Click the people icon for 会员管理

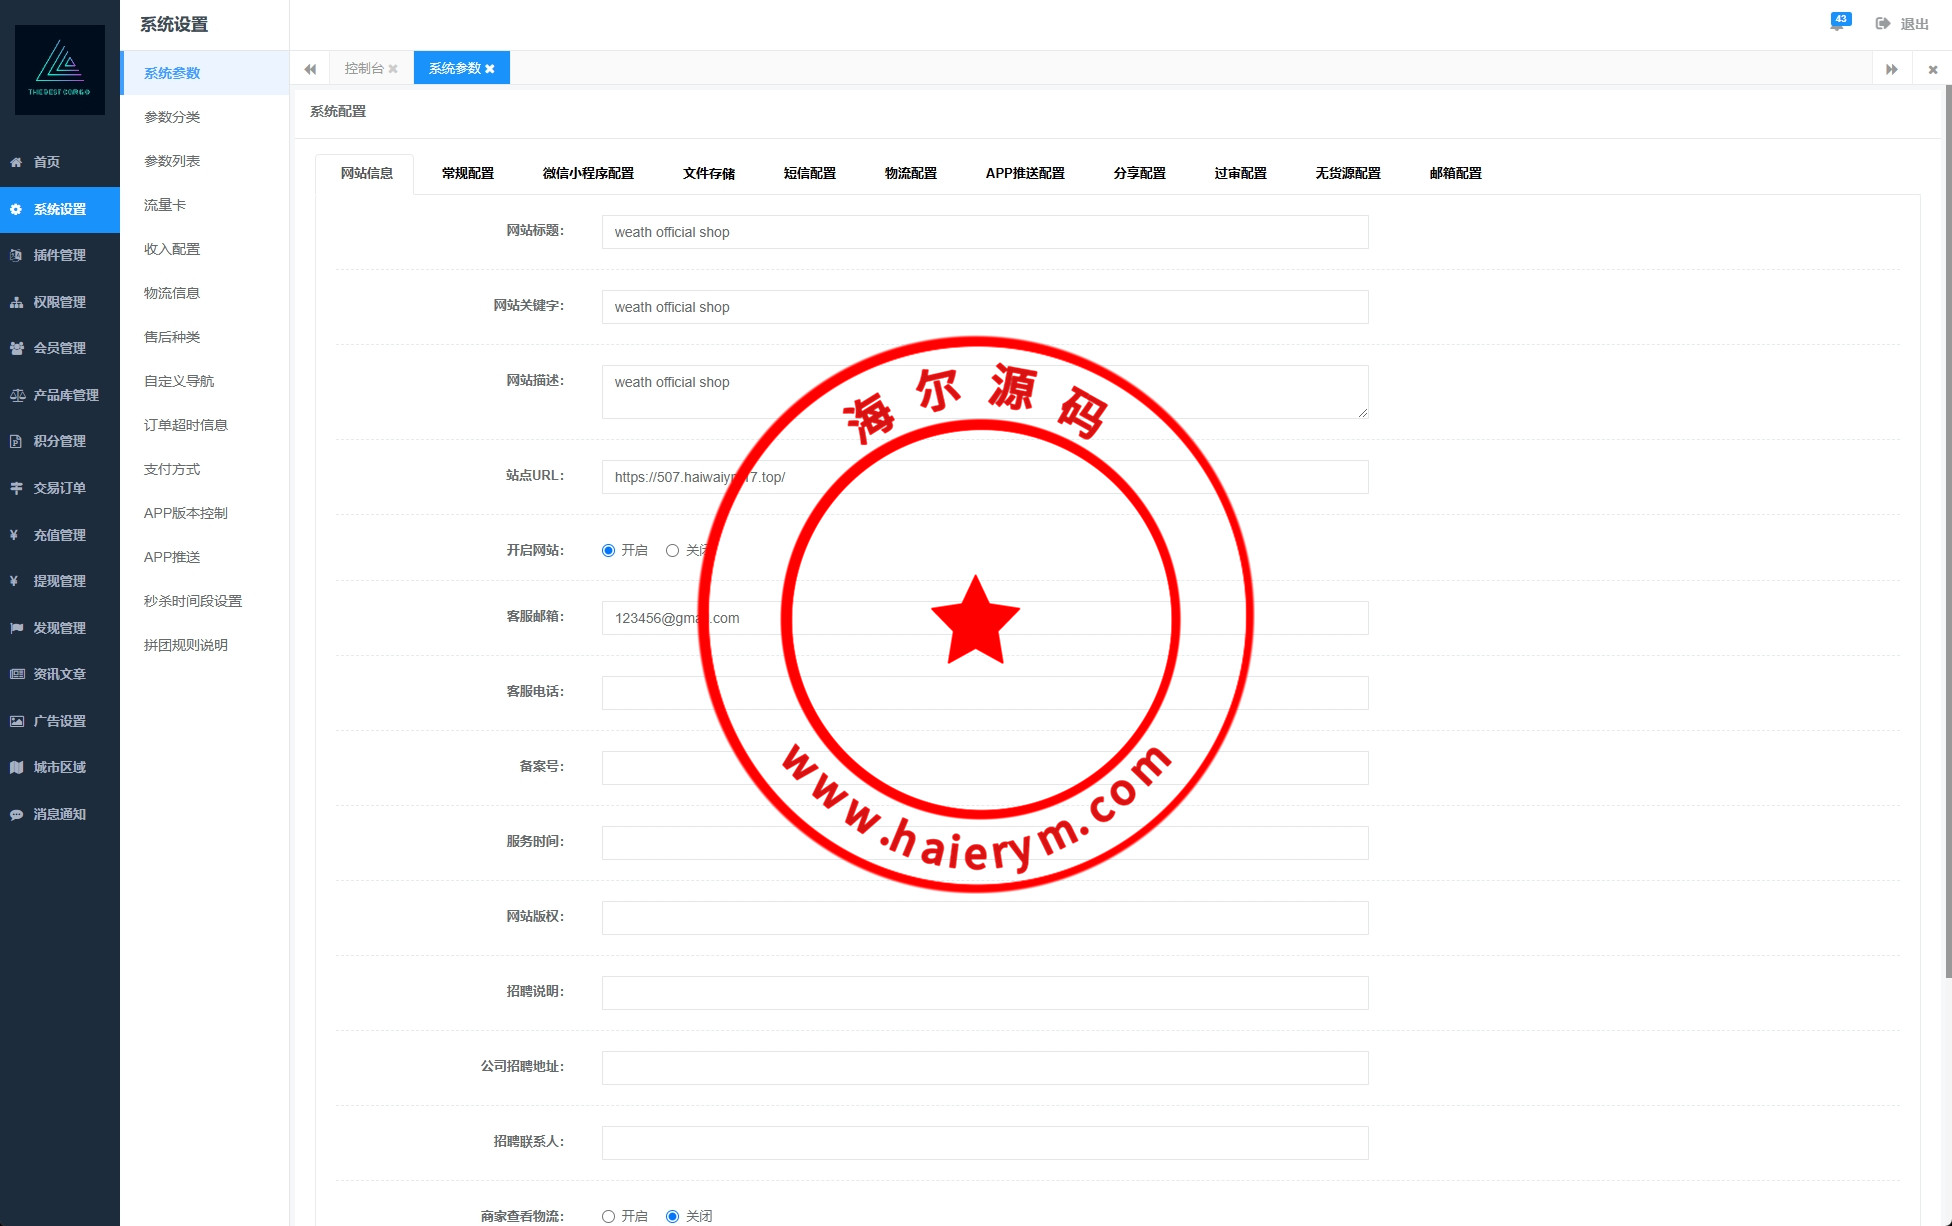16,348
